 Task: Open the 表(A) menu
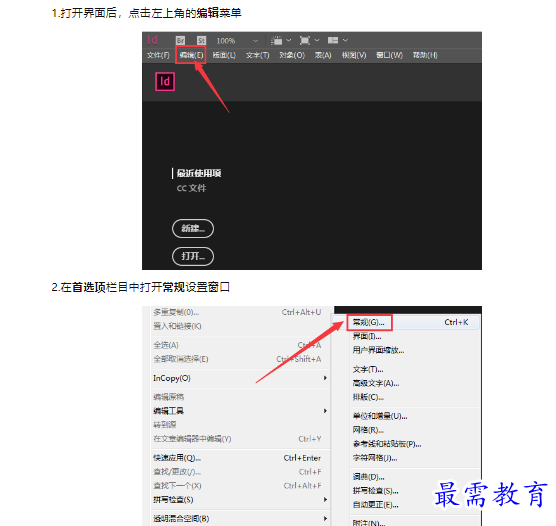[x=323, y=55]
